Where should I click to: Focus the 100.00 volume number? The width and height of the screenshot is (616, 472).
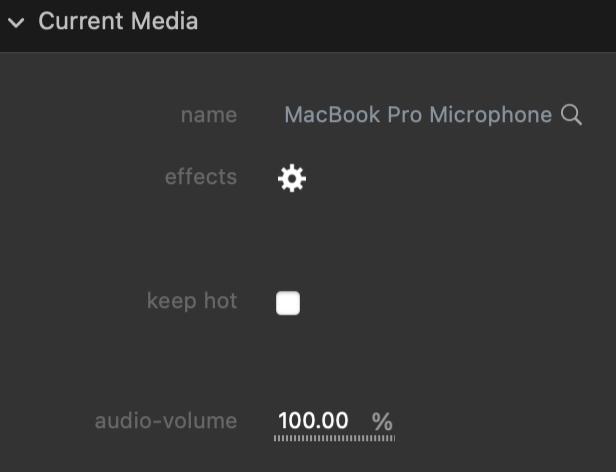coord(313,421)
